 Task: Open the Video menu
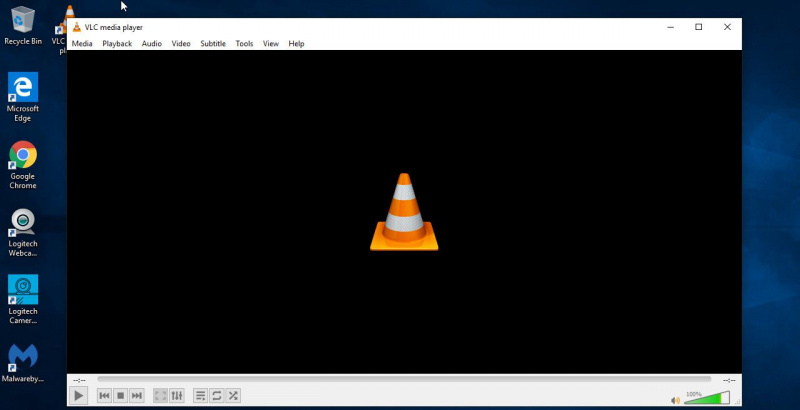[x=181, y=43]
